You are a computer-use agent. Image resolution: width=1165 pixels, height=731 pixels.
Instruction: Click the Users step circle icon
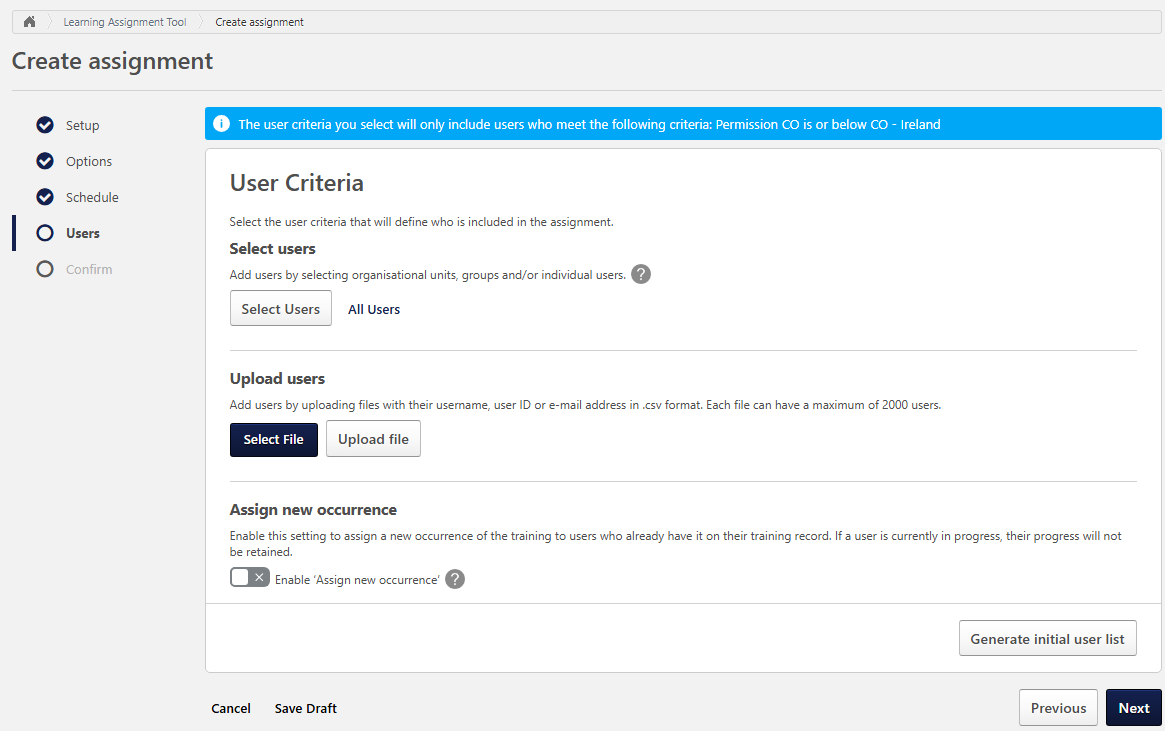(44, 233)
